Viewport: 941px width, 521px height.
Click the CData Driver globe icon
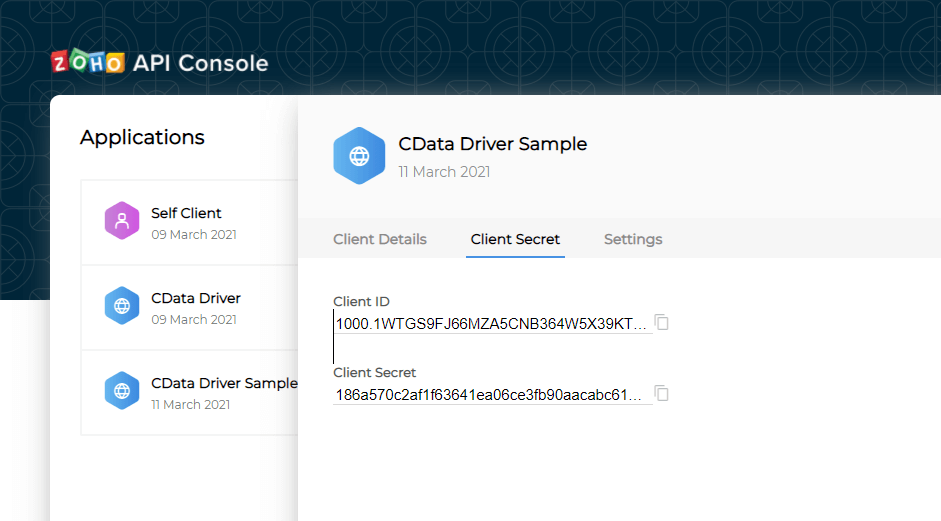click(122, 306)
